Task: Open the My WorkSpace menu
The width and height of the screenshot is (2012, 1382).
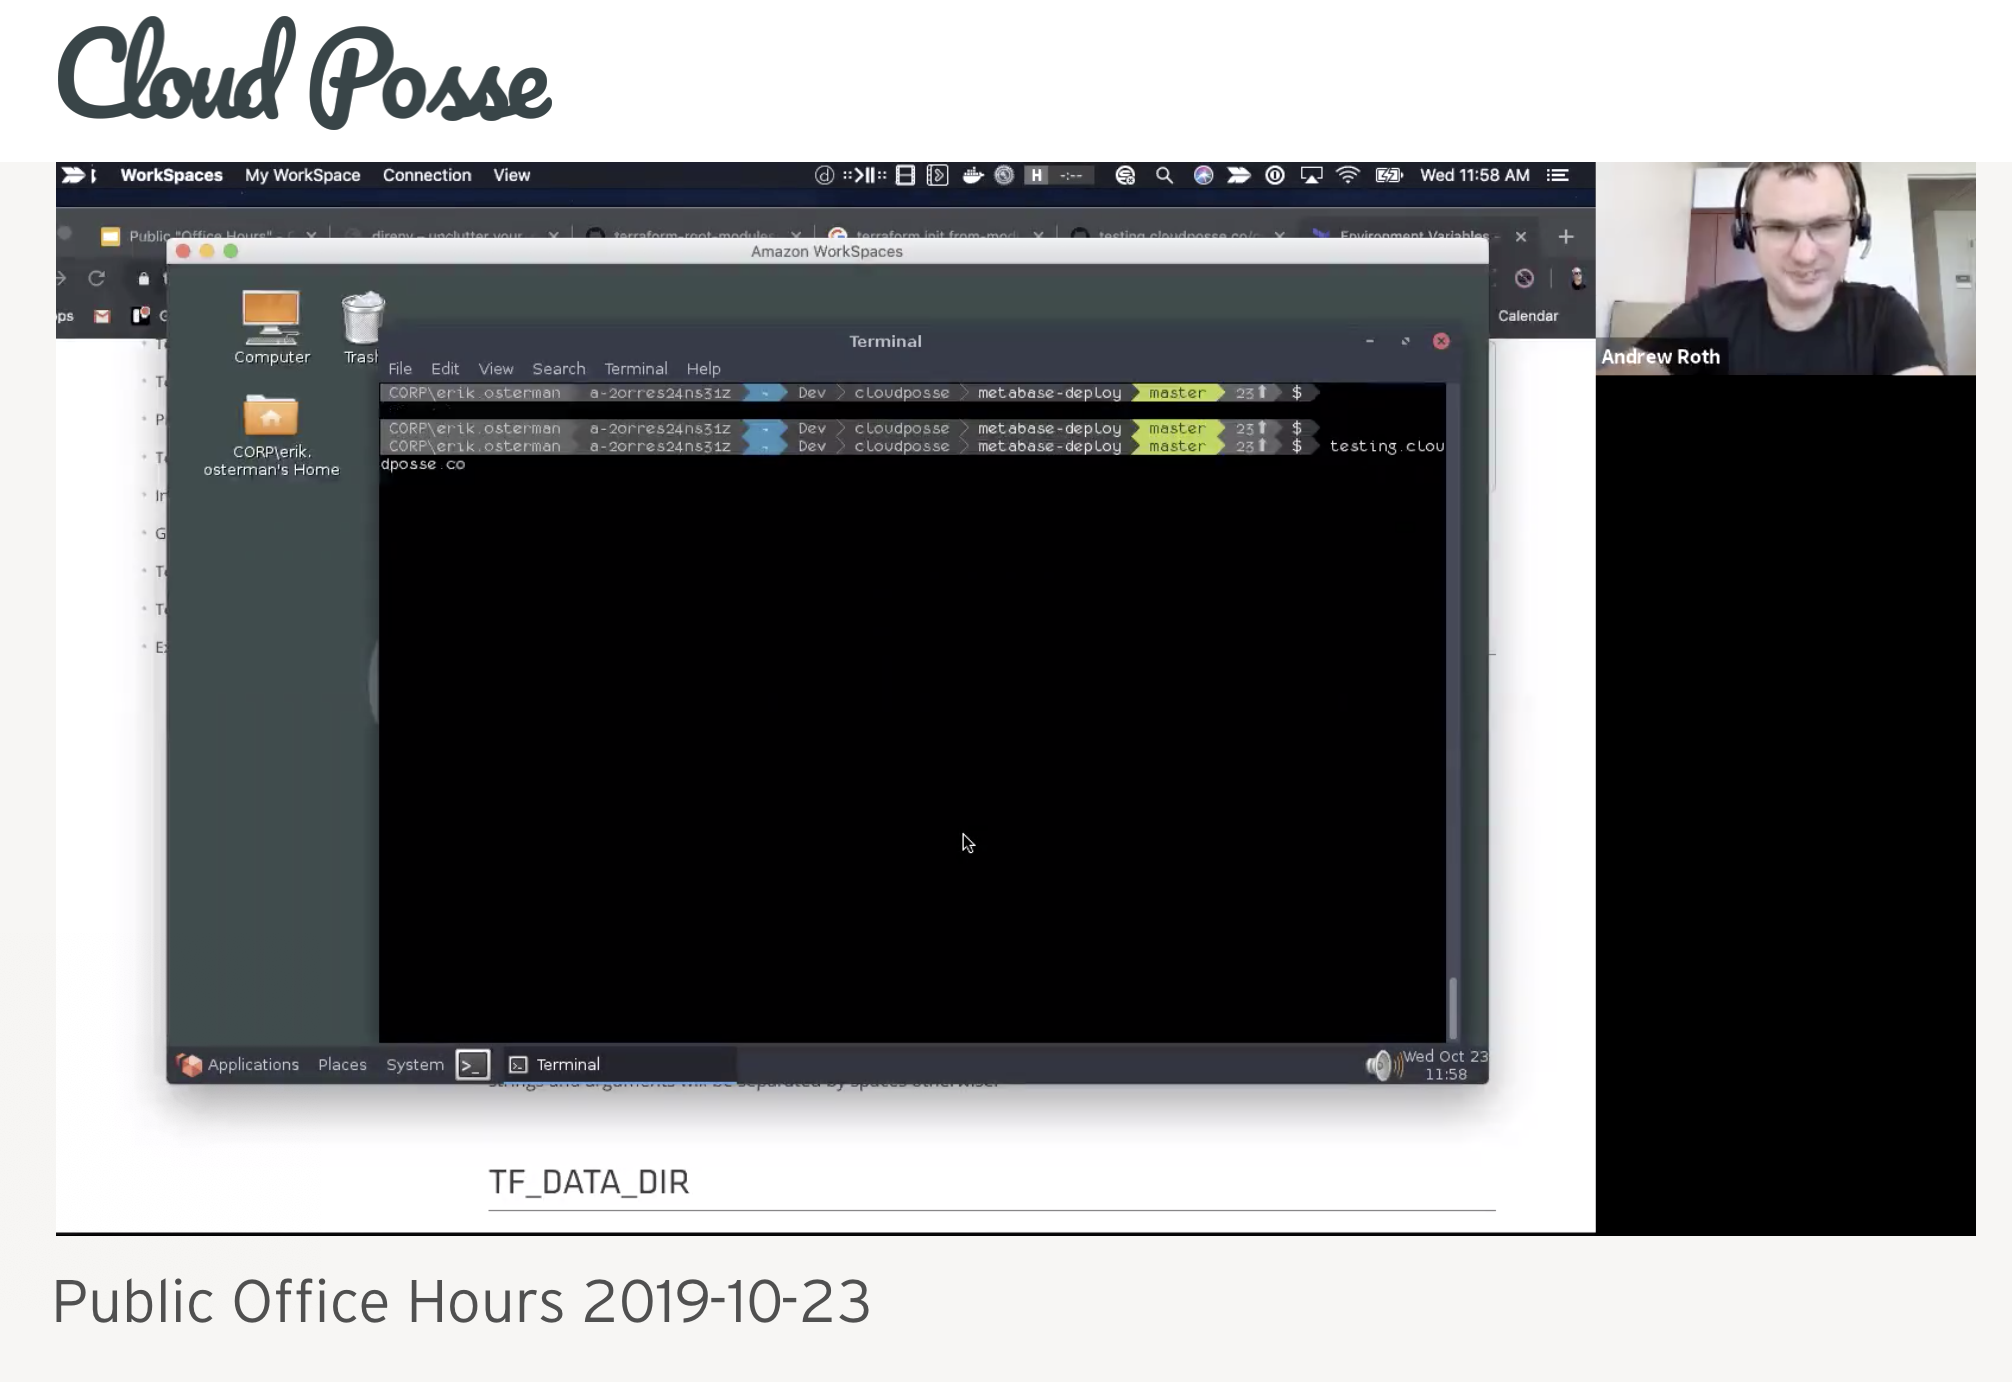Action: coord(302,175)
